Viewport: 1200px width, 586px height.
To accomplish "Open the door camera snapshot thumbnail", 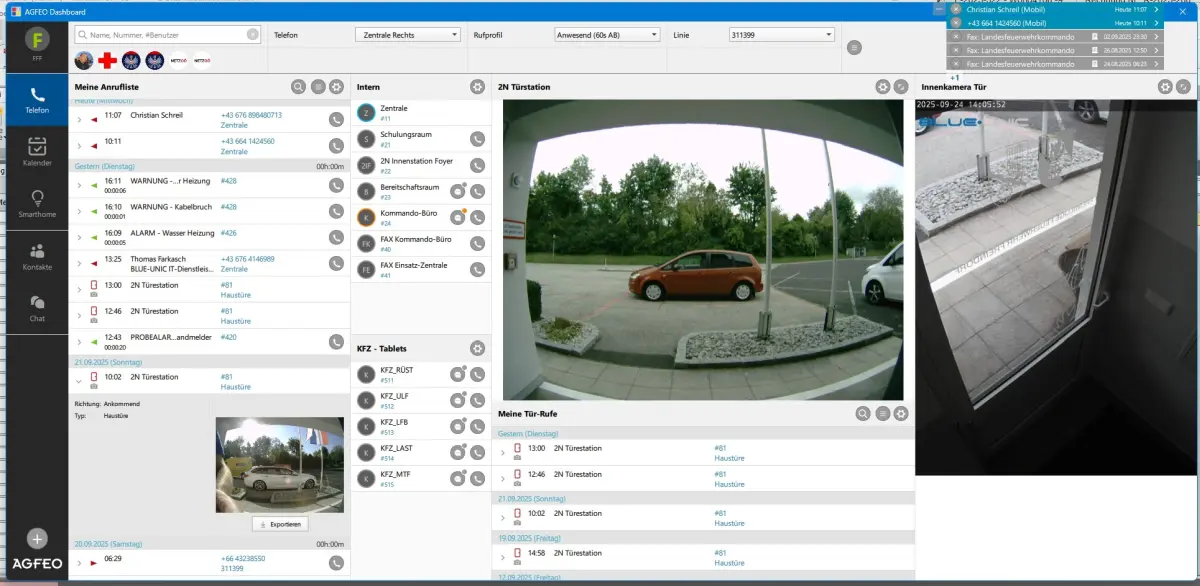I will (279, 465).
